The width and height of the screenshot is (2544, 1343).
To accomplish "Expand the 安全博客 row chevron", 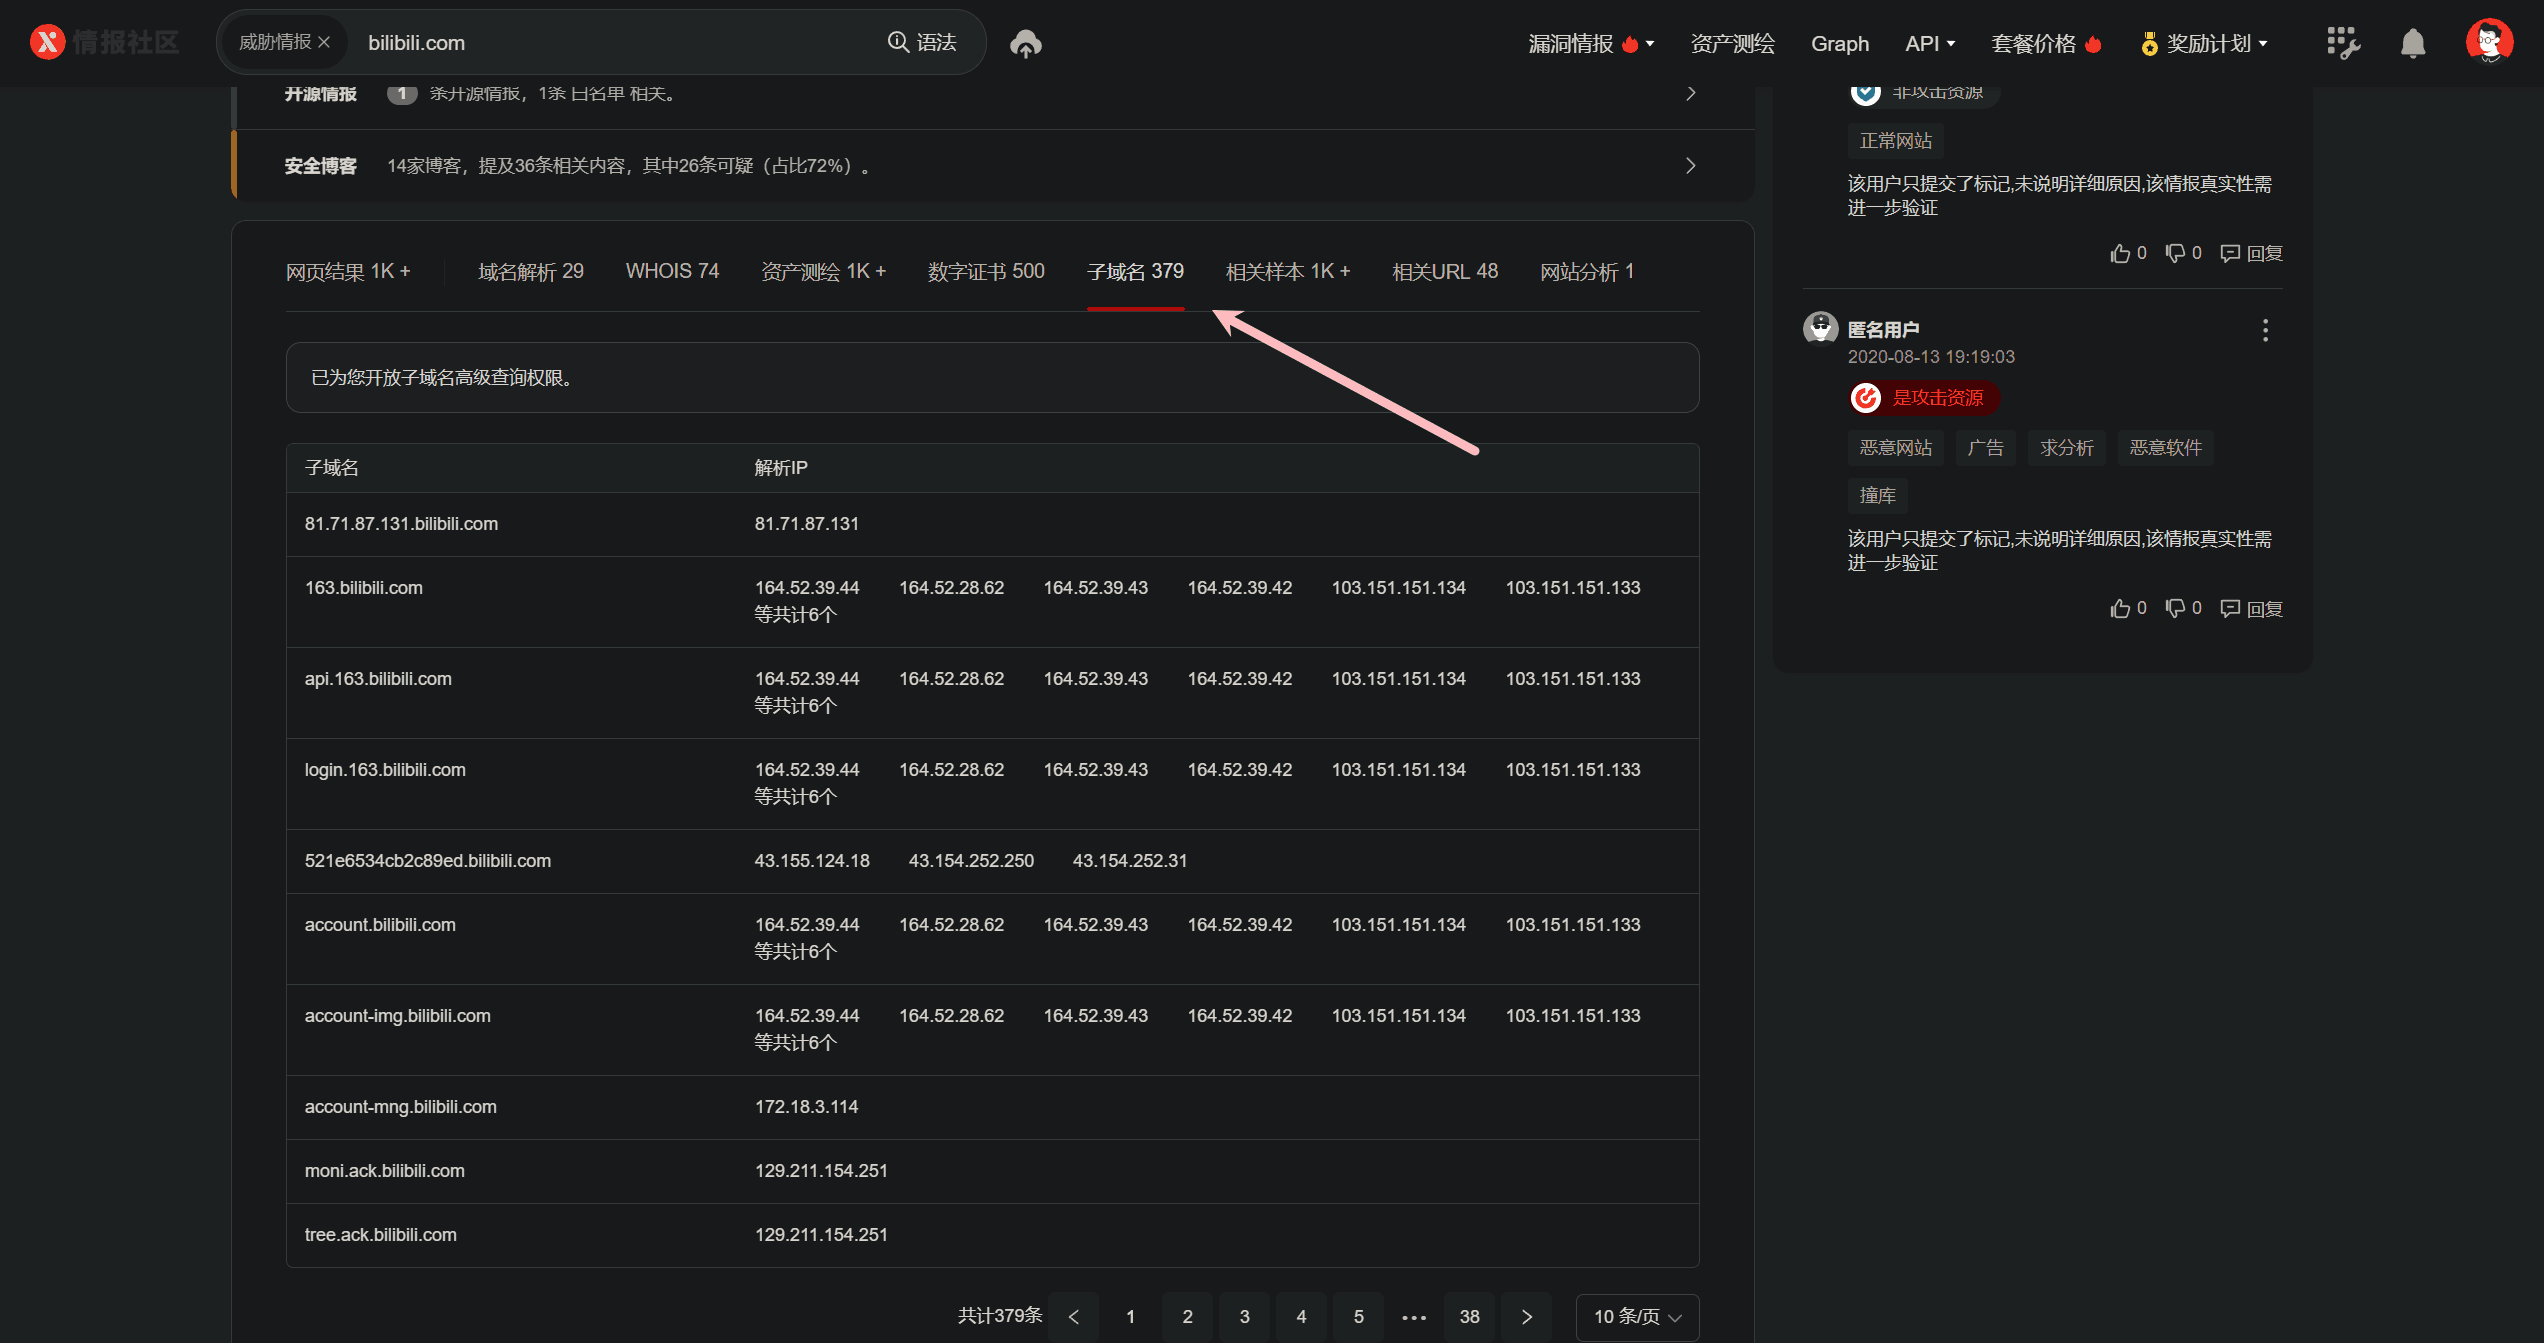I will pos(1690,166).
